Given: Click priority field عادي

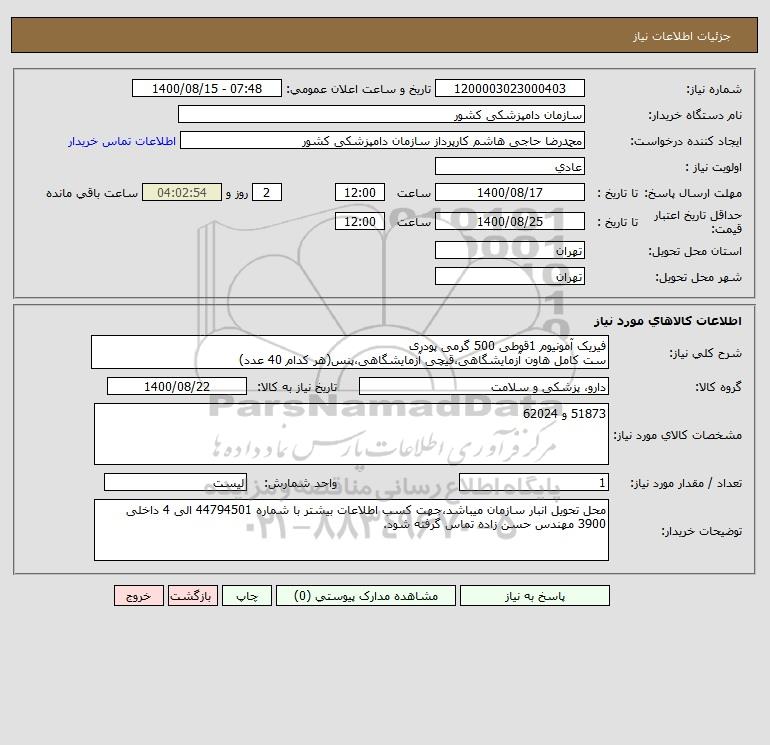Looking at the screenshot, I should [510, 166].
